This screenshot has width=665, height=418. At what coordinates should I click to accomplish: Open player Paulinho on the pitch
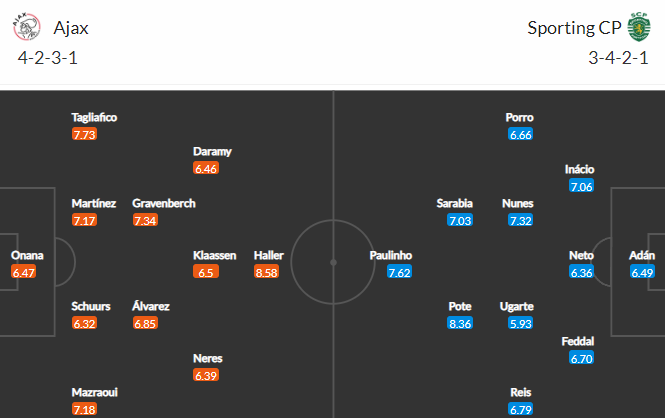[391, 255]
